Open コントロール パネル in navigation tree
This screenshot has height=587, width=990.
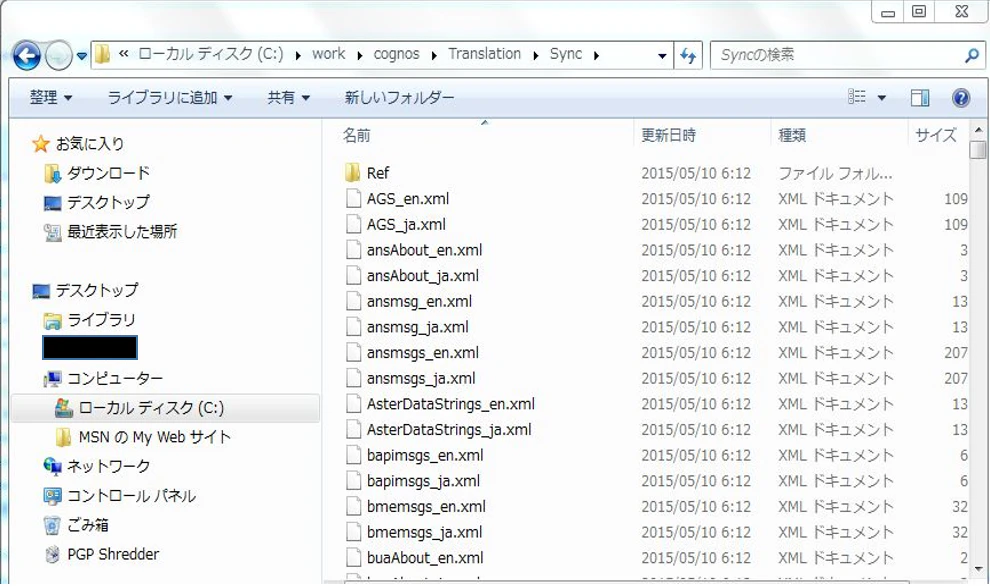(120, 496)
